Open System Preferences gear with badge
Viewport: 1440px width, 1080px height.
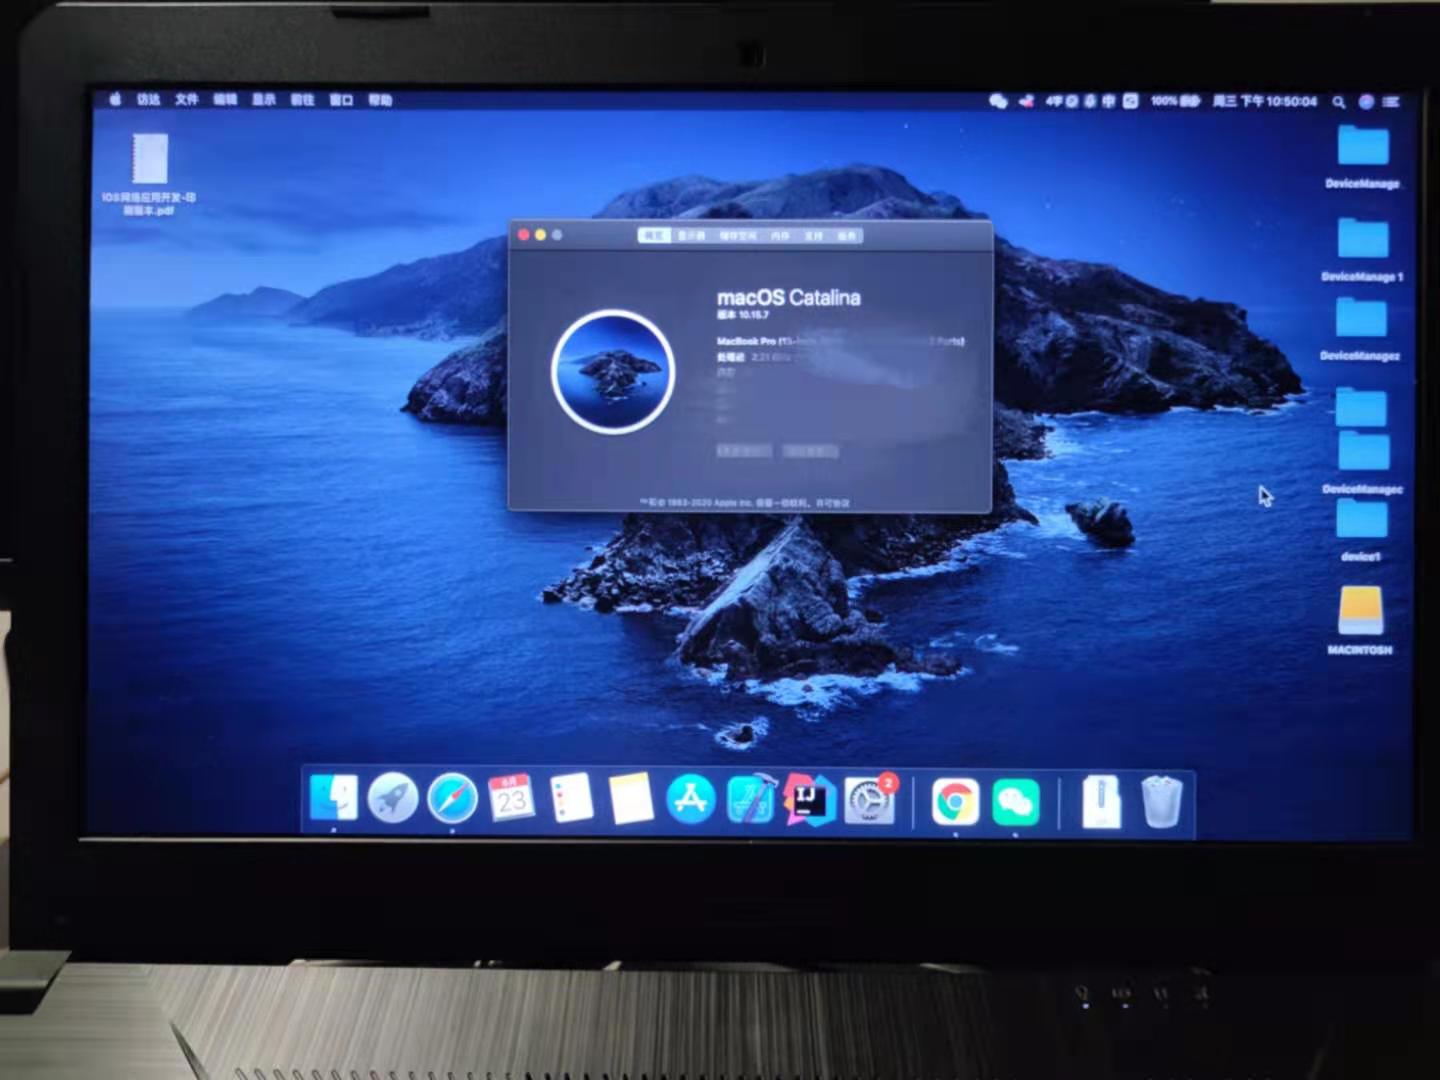869,800
